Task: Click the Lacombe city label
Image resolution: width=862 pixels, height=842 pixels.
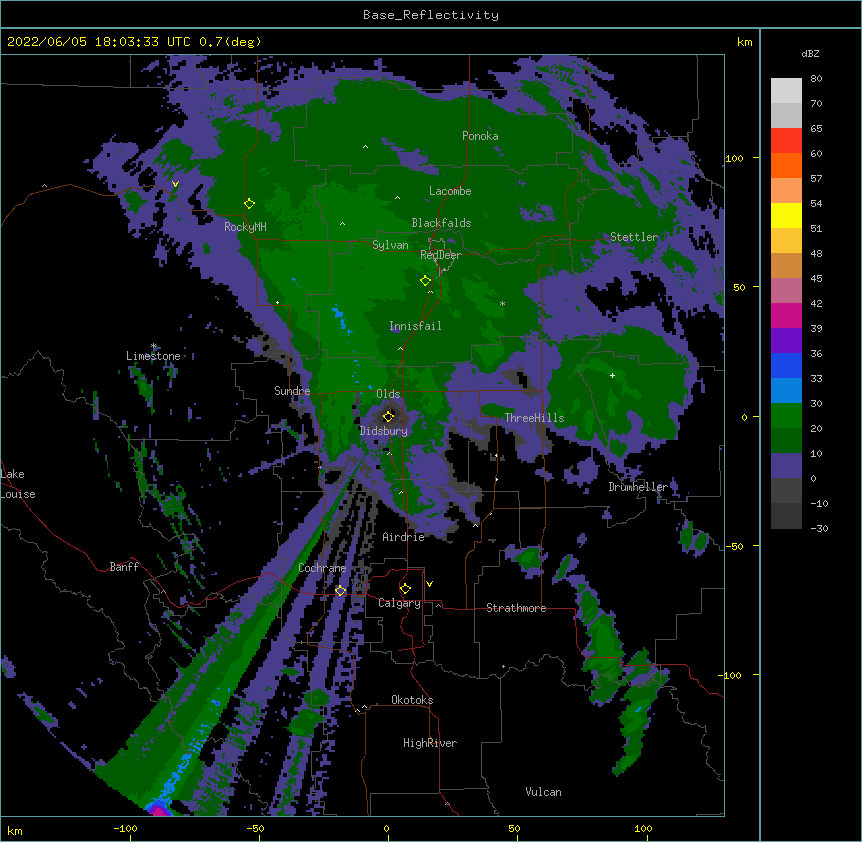Action: click(450, 191)
